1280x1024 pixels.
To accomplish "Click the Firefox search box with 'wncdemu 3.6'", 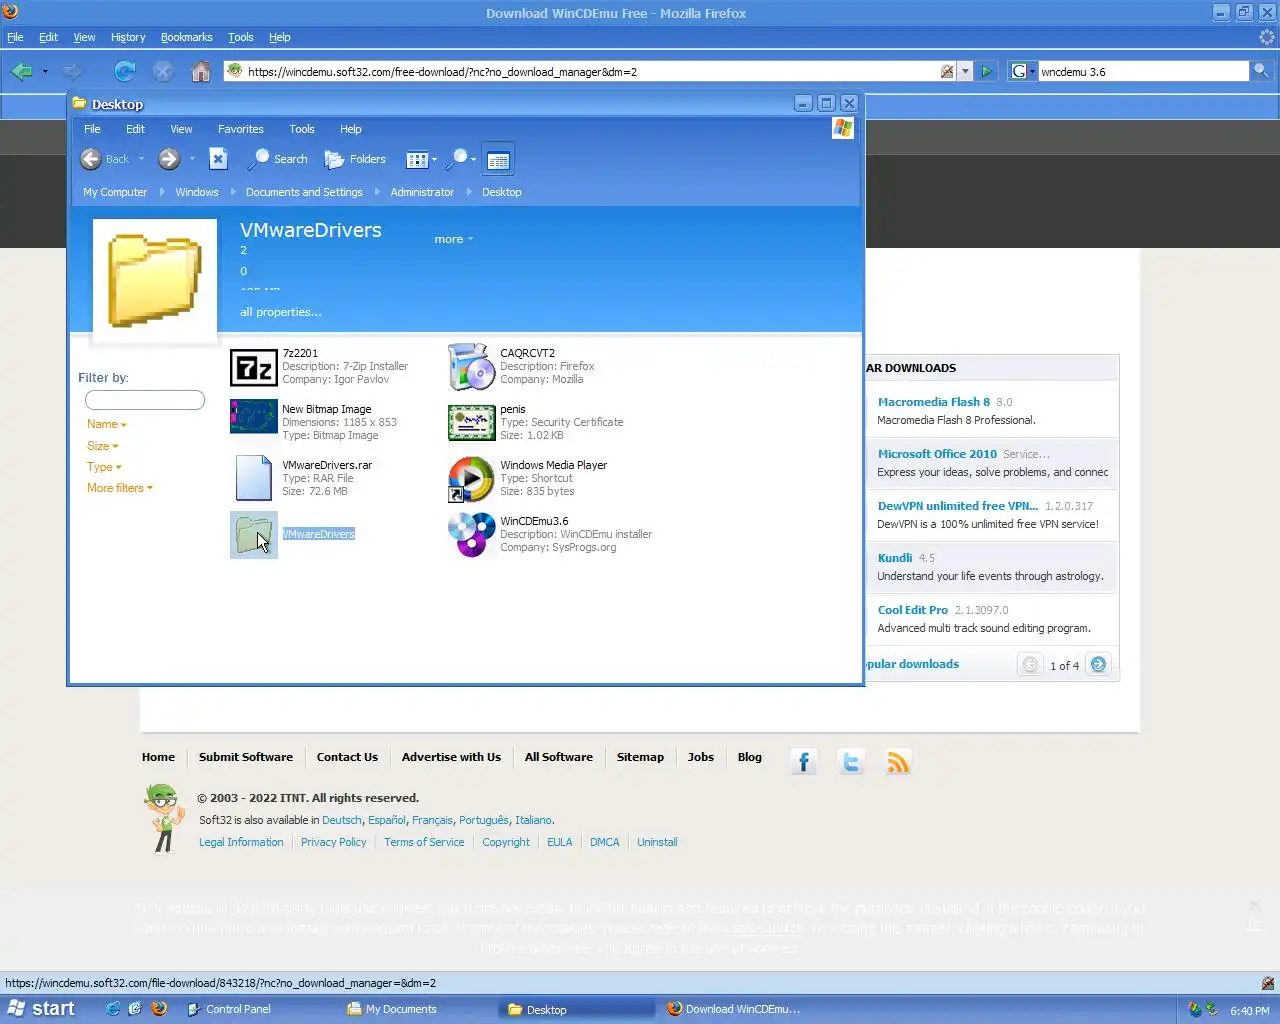I will coord(1143,72).
